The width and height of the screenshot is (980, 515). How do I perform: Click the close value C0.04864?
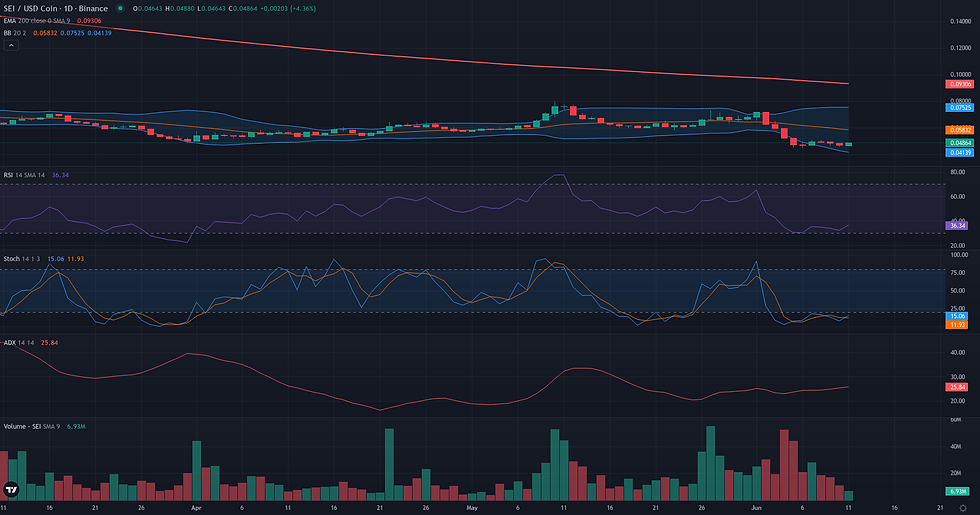point(242,9)
